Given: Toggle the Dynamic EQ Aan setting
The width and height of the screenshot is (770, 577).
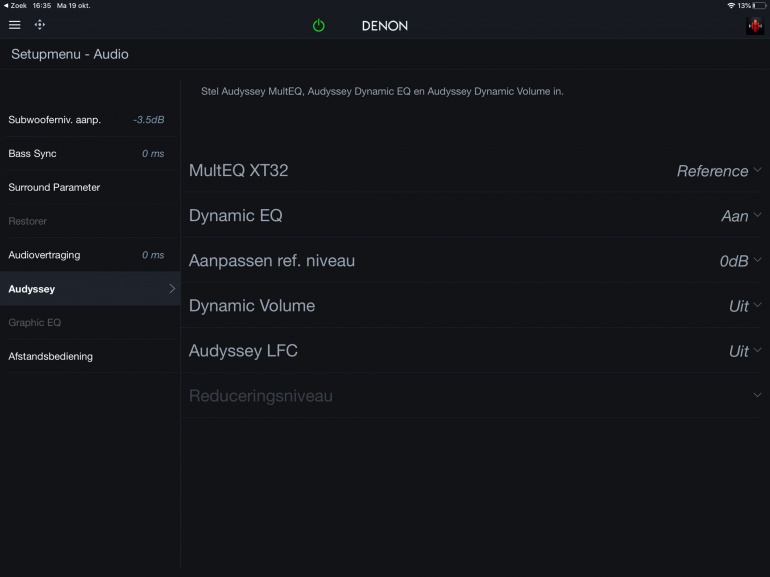Looking at the screenshot, I should coord(740,216).
